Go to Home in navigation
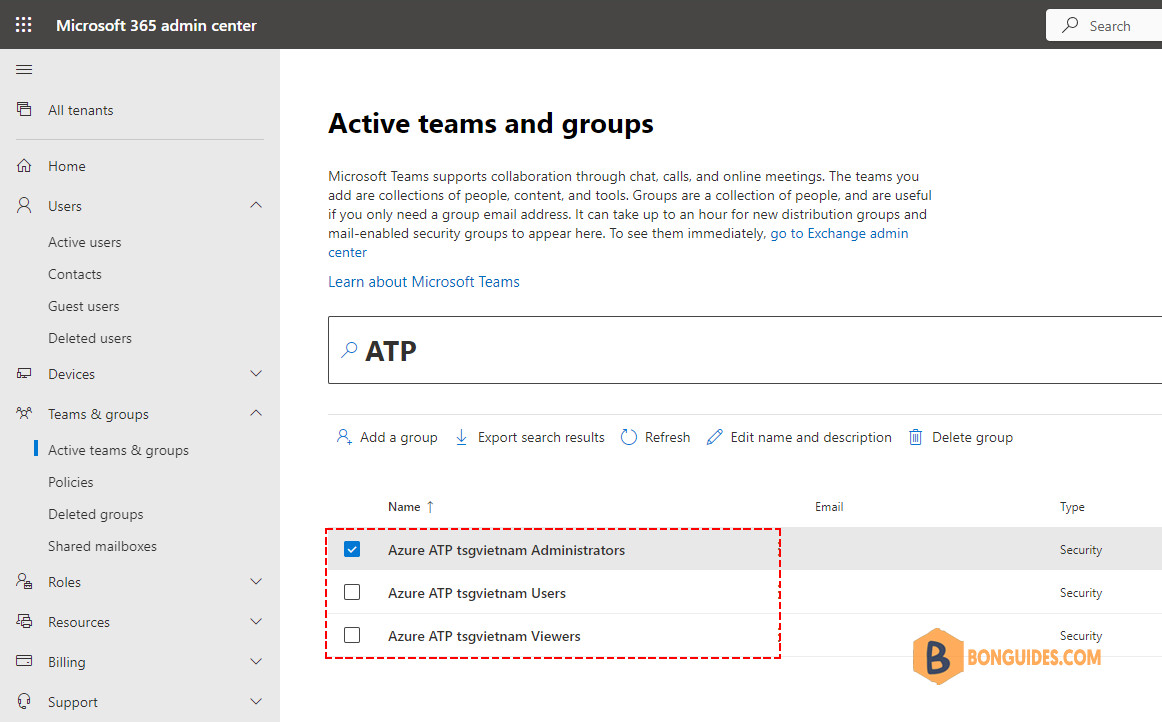Screen dimensions: 1162x722 (x=67, y=166)
